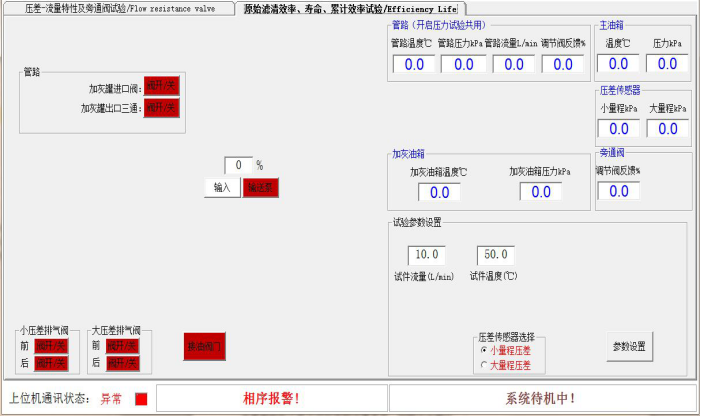
Task: Click the 旁通阀 group title
Action: [x=612, y=153]
